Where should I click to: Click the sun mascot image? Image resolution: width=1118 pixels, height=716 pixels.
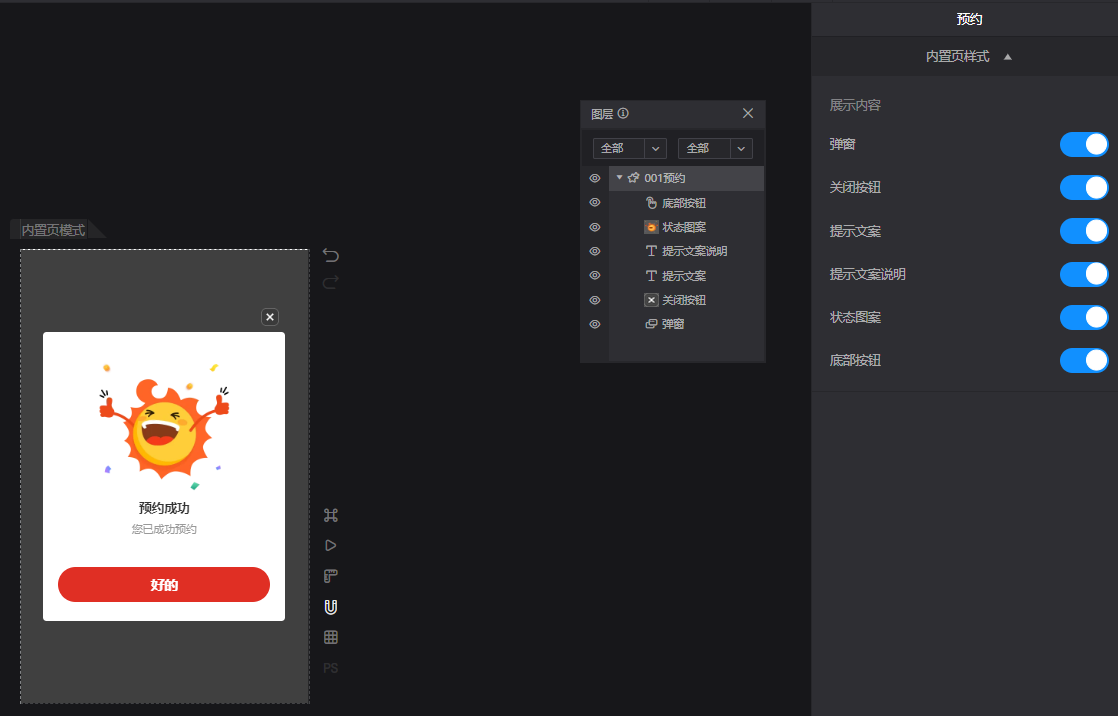pyautogui.click(x=164, y=426)
